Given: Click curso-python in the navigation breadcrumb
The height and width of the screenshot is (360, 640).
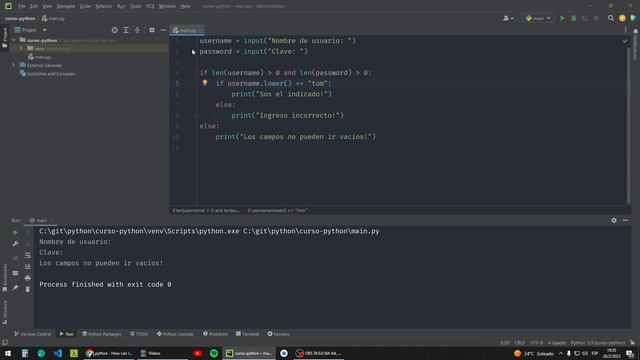Looking at the screenshot, I should tap(20, 18).
